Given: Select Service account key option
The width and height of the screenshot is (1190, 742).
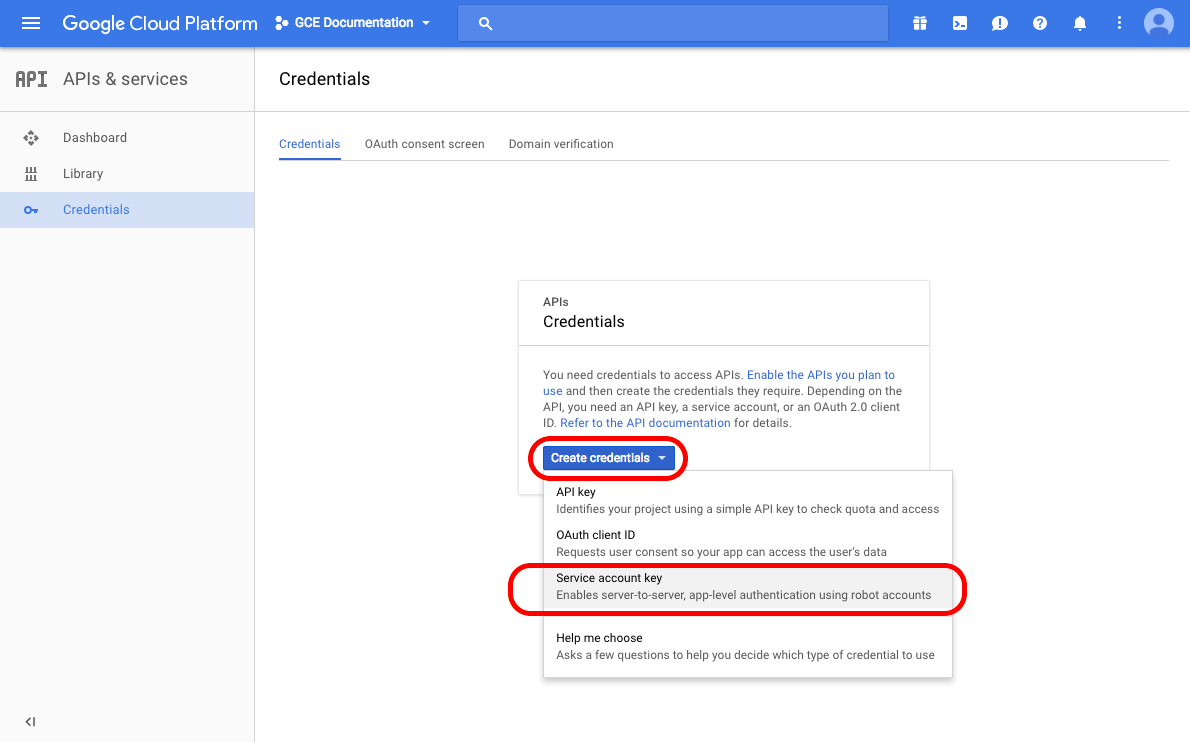Looking at the screenshot, I should click(748, 586).
